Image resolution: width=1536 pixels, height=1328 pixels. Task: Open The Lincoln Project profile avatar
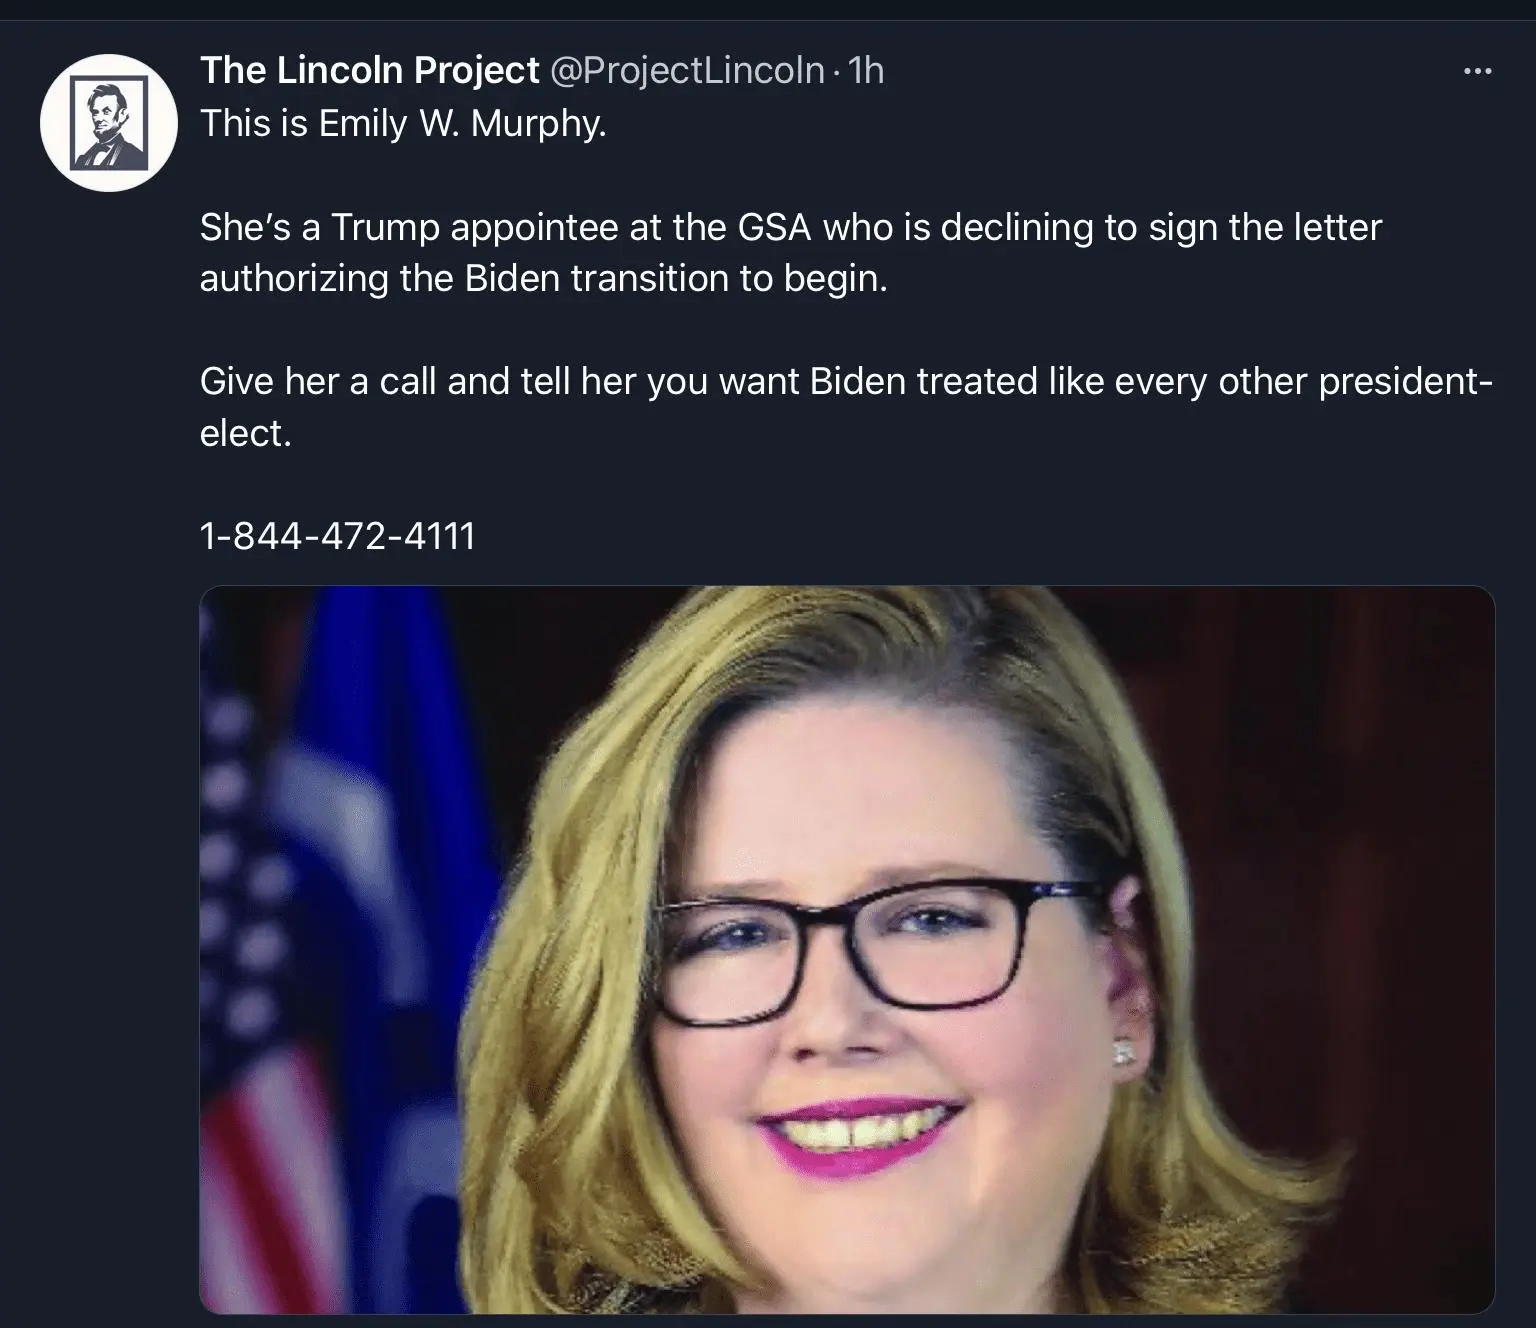tap(108, 122)
